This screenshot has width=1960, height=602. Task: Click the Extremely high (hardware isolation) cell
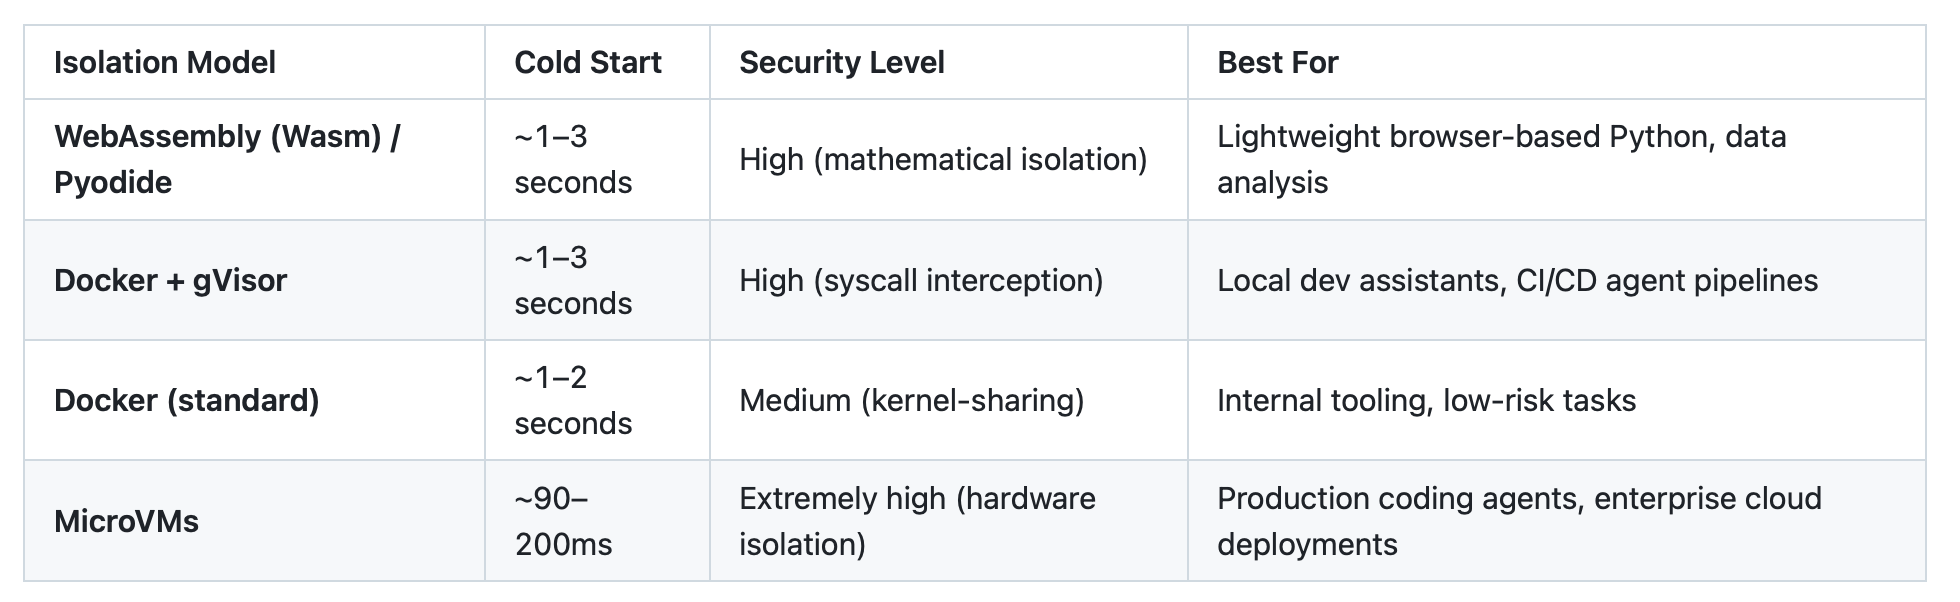pos(948,520)
